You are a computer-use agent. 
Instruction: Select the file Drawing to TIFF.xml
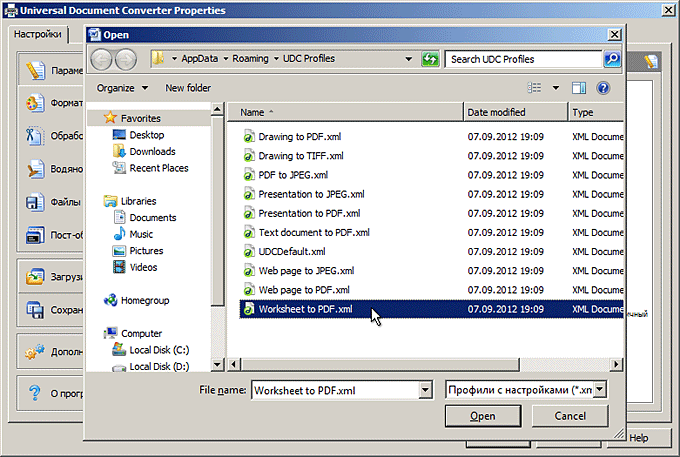tap(301, 156)
